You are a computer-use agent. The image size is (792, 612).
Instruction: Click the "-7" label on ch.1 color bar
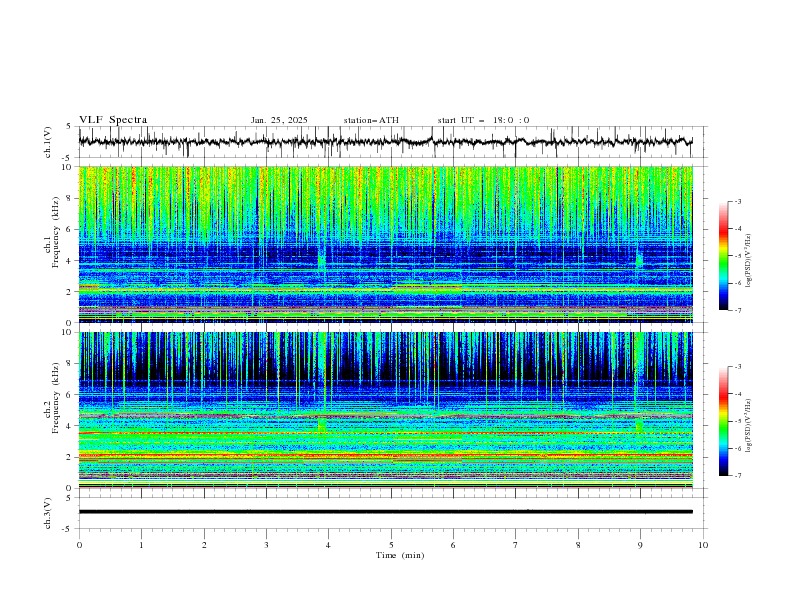(738, 310)
